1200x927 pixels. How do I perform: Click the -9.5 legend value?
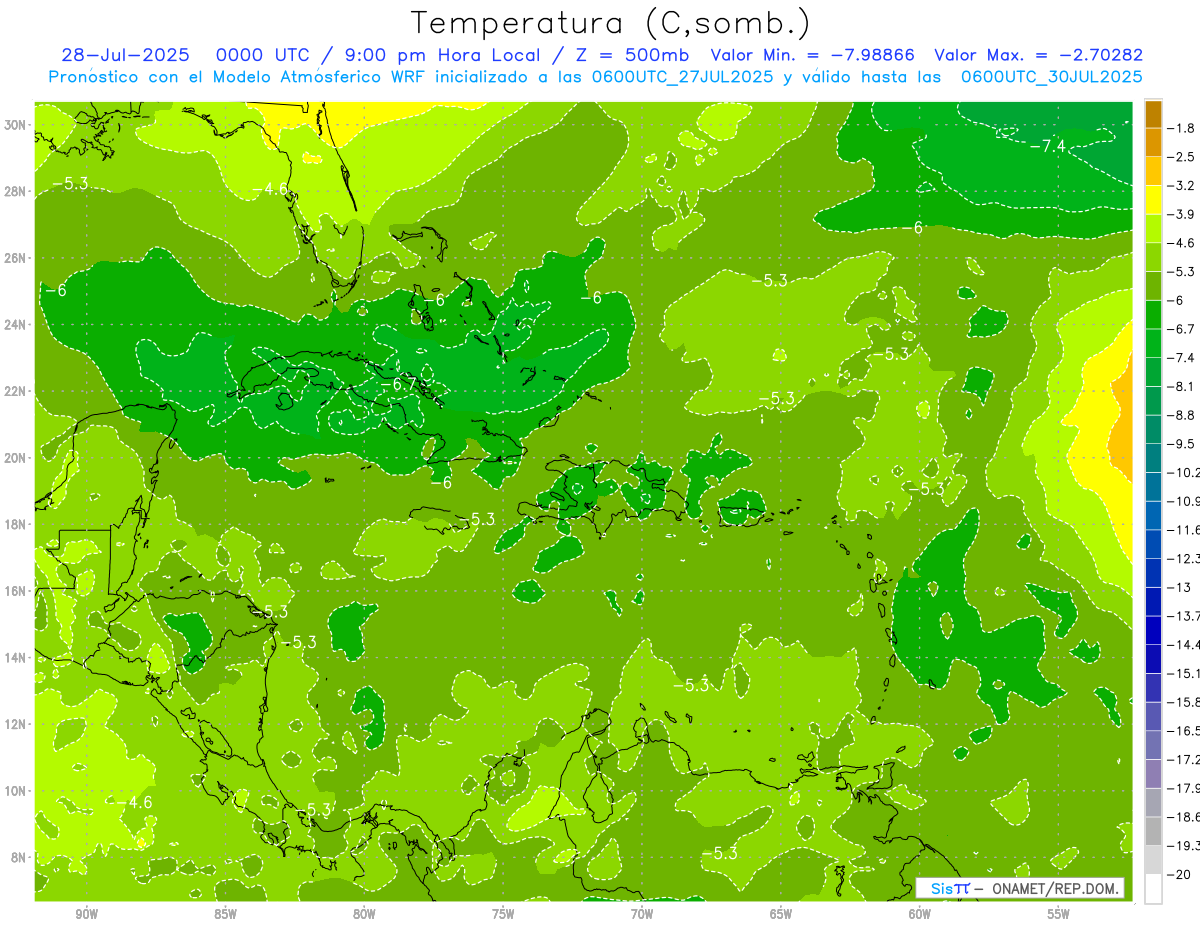[1182, 444]
